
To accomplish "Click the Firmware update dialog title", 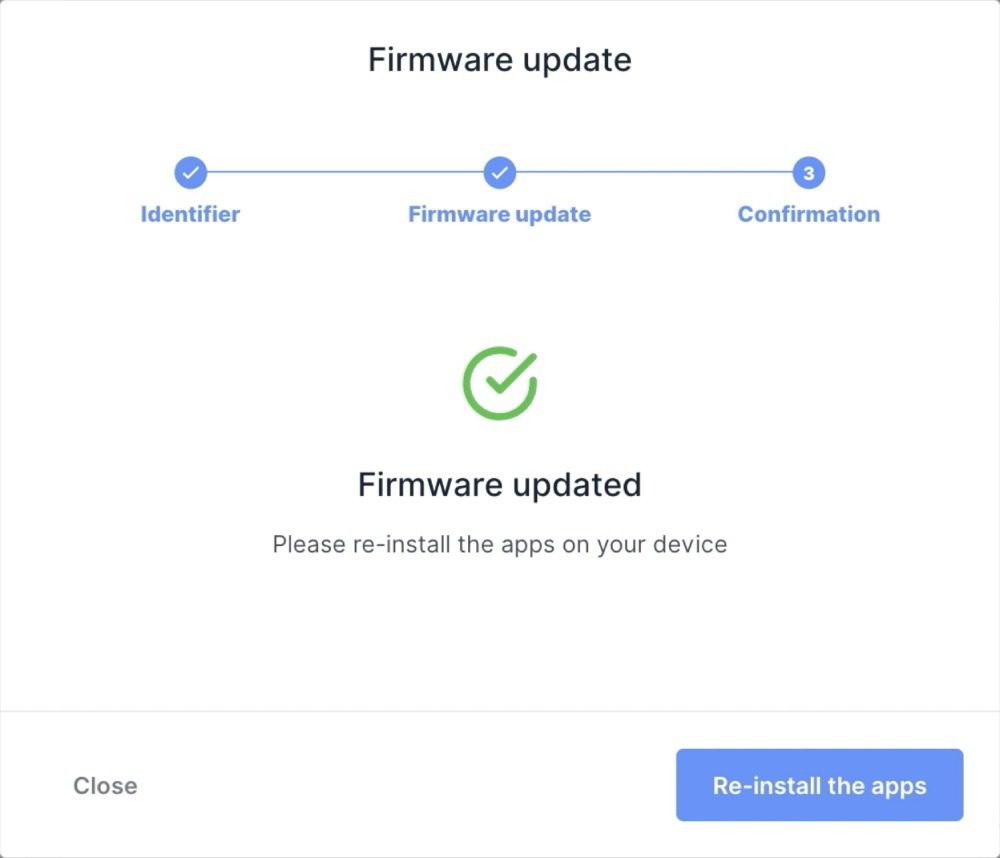I will pos(499,60).
